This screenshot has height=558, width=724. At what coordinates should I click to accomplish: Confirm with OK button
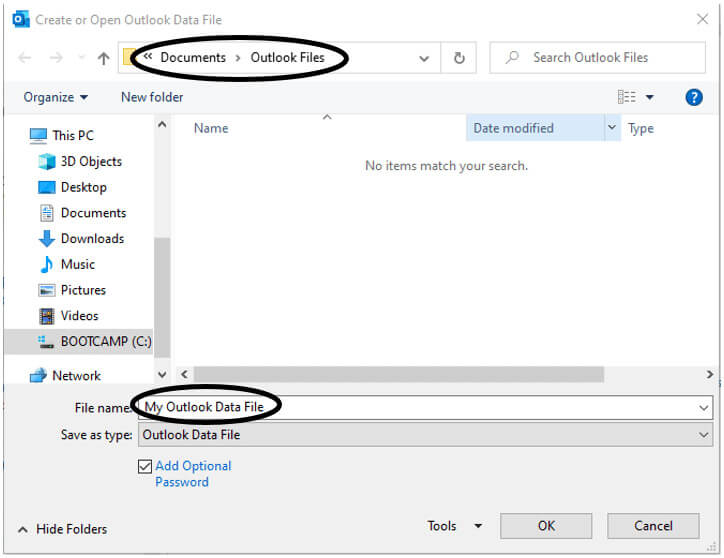[x=546, y=526]
